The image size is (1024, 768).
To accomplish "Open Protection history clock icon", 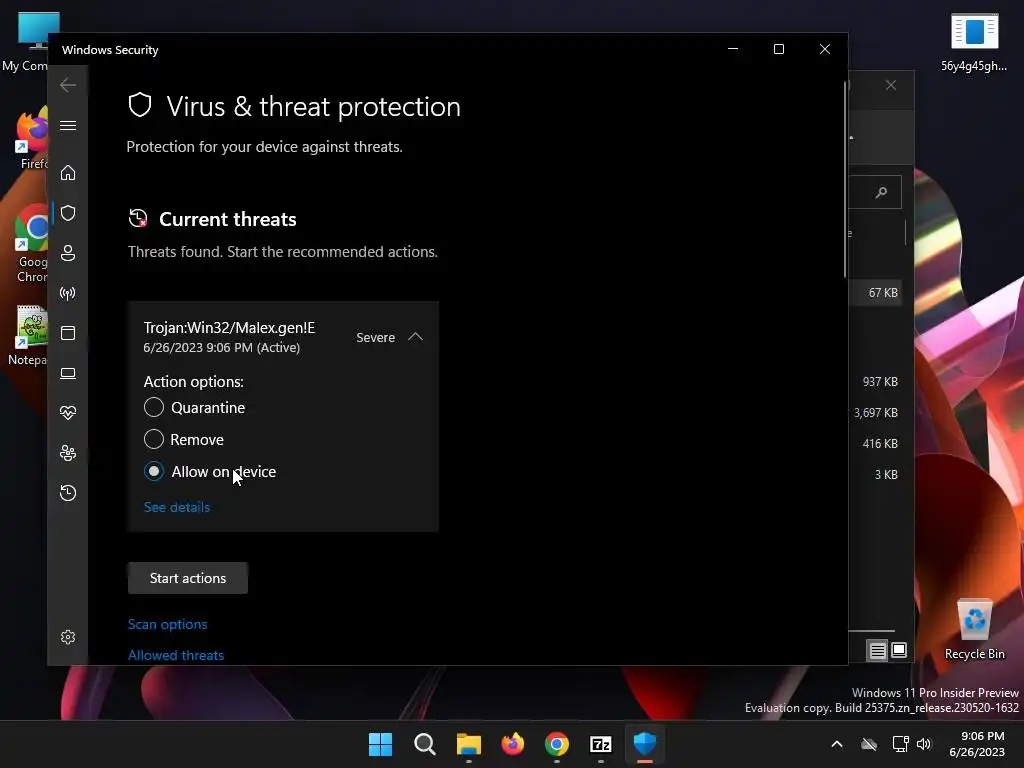I will (68, 493).
